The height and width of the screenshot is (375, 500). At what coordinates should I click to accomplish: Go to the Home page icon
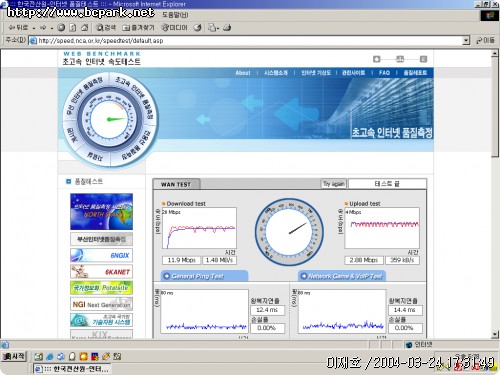(85, 28)
